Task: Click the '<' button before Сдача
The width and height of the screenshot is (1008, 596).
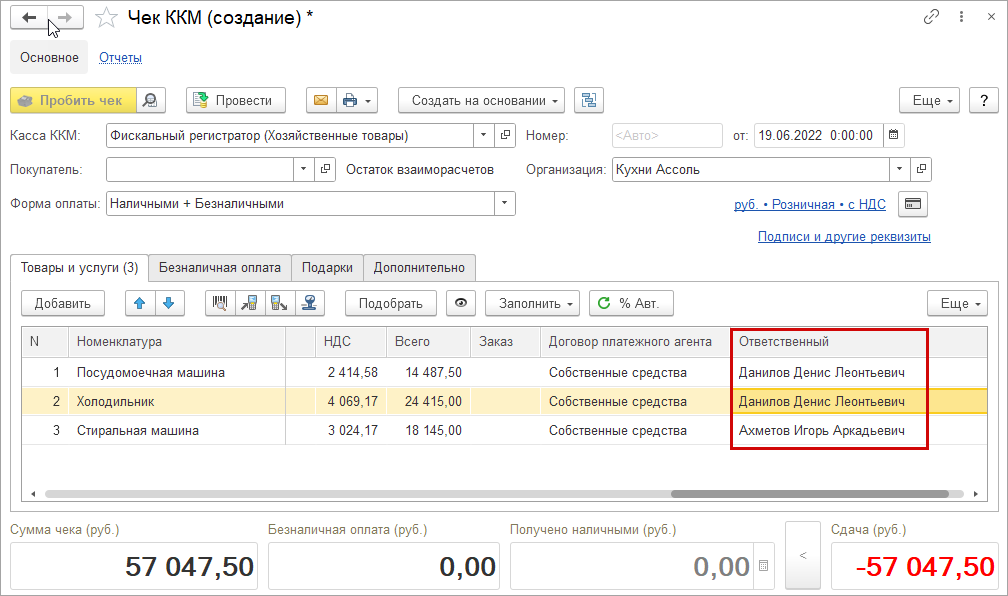Action: [803, 555]
